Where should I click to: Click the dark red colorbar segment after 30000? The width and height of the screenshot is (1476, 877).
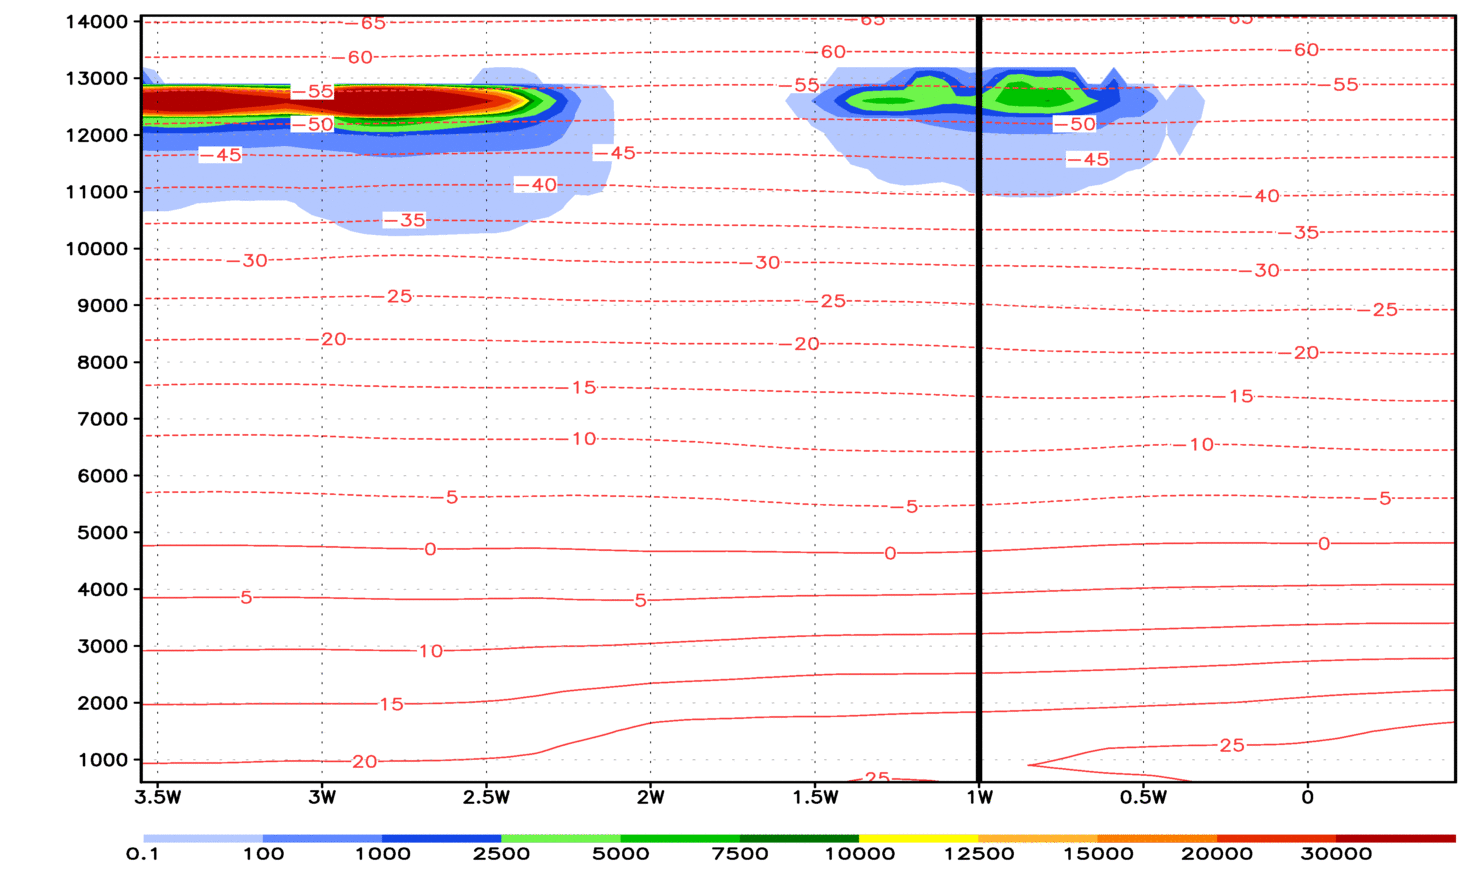click(x=1395, y=838)
